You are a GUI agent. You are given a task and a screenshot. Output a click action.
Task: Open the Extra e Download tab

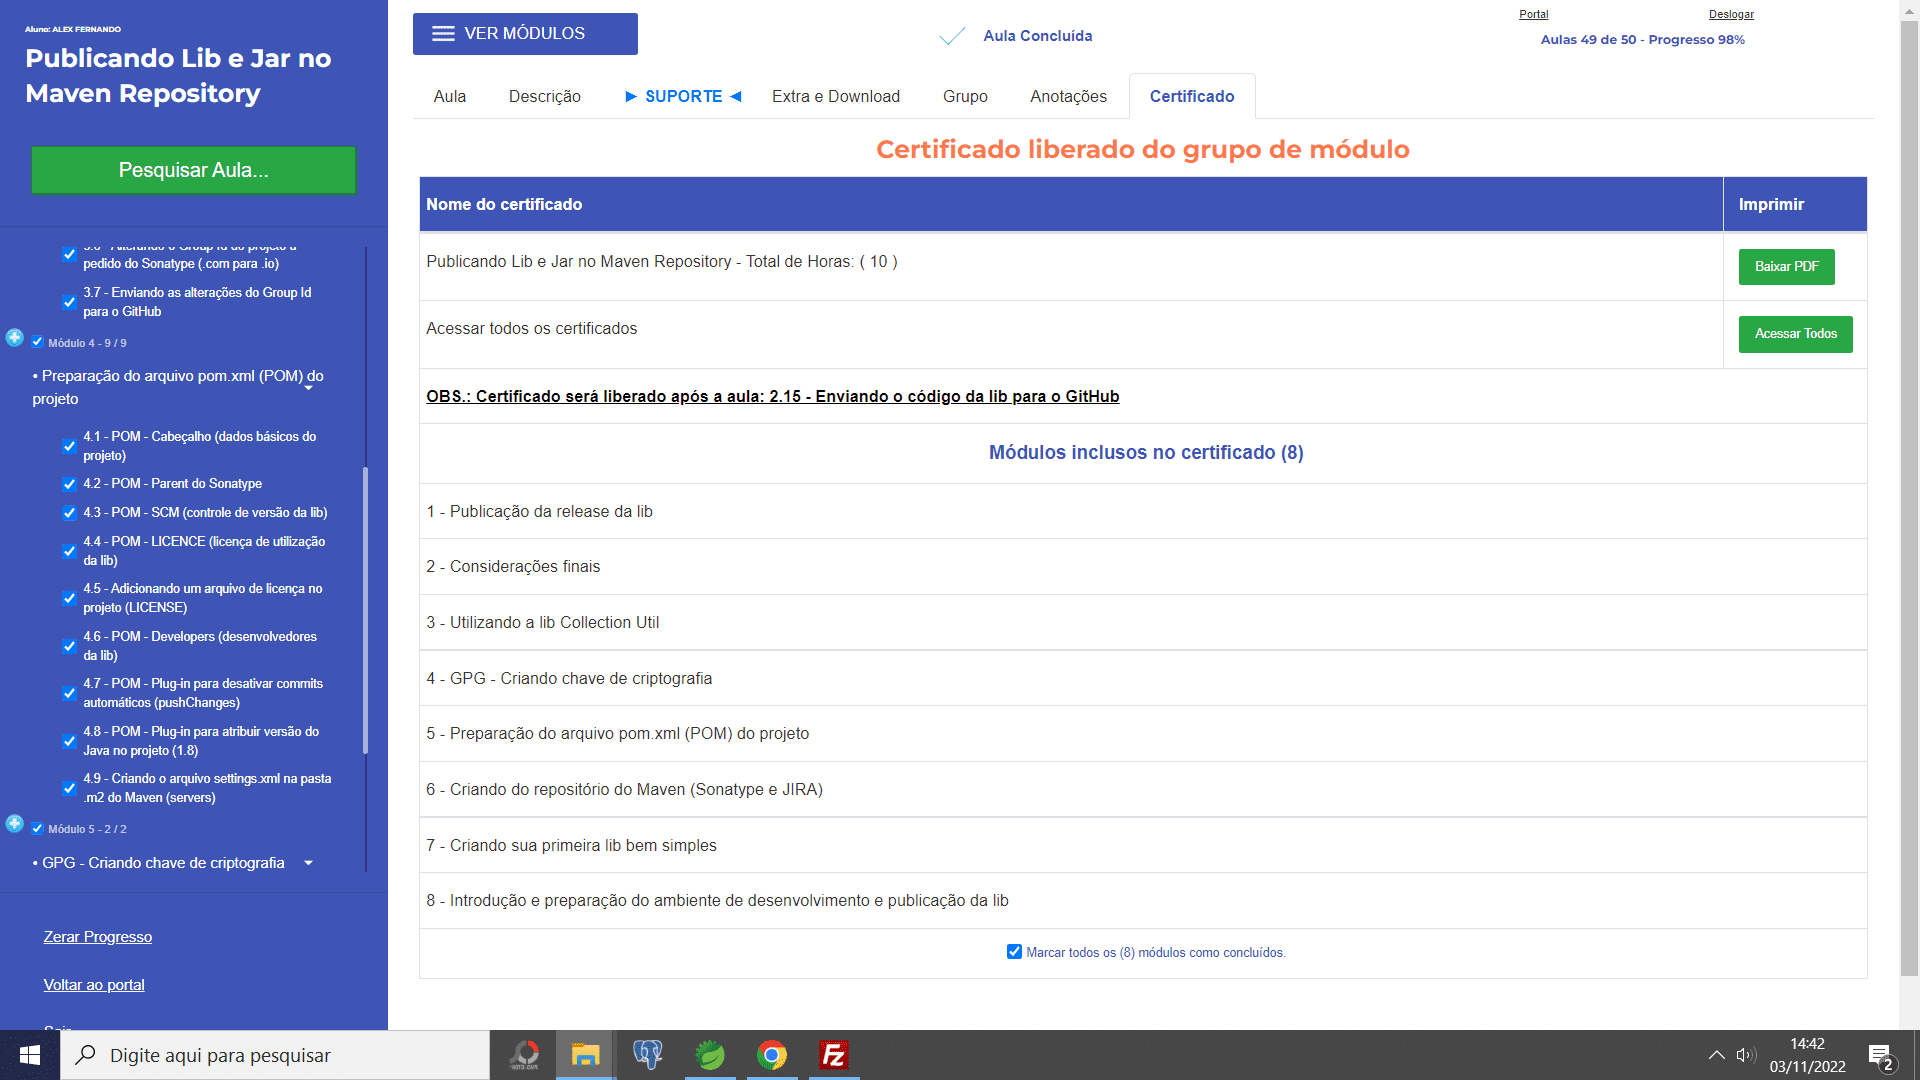click(x=836, y=96)
